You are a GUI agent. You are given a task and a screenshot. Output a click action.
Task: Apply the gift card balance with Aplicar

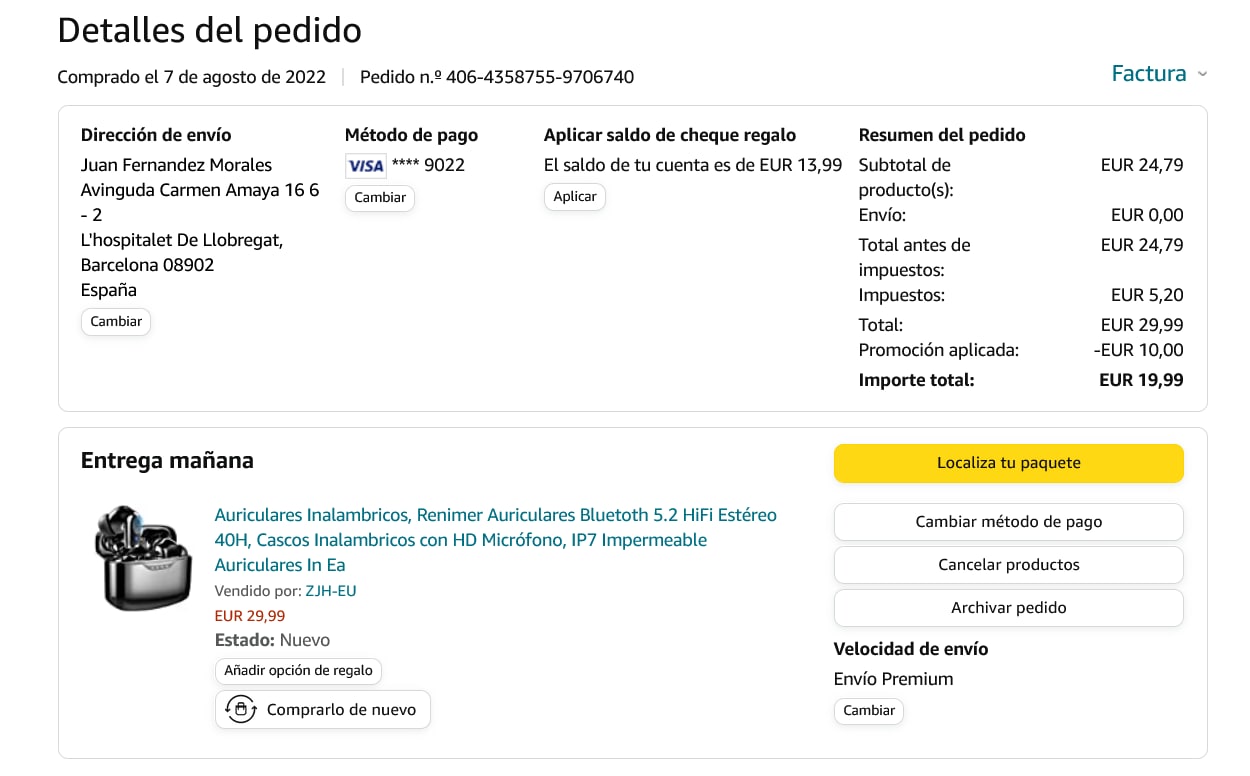point(575,197)
